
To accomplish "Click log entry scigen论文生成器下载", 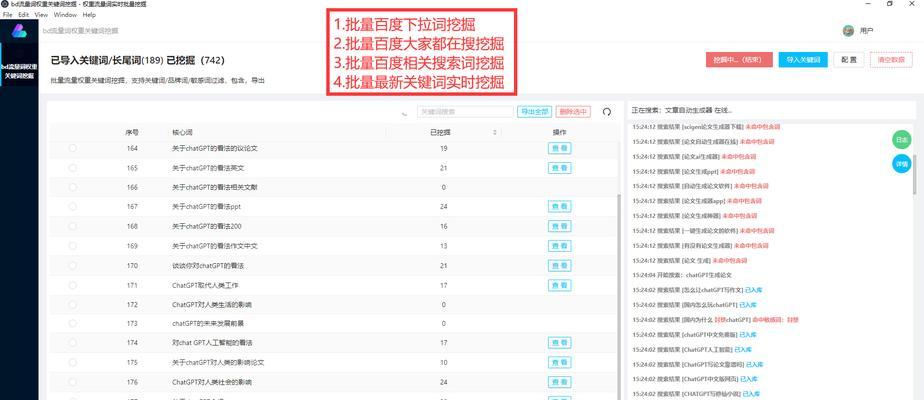I will (x=704, y=127).
